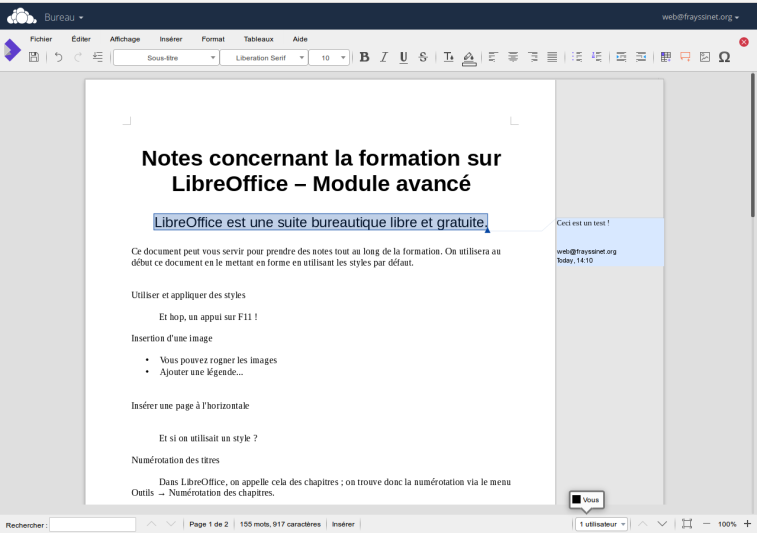Viewport: 757px width, 533px height.
Task: Expand the Bureau apps menu
Action: pyautogui.click(x=64, y=17)
